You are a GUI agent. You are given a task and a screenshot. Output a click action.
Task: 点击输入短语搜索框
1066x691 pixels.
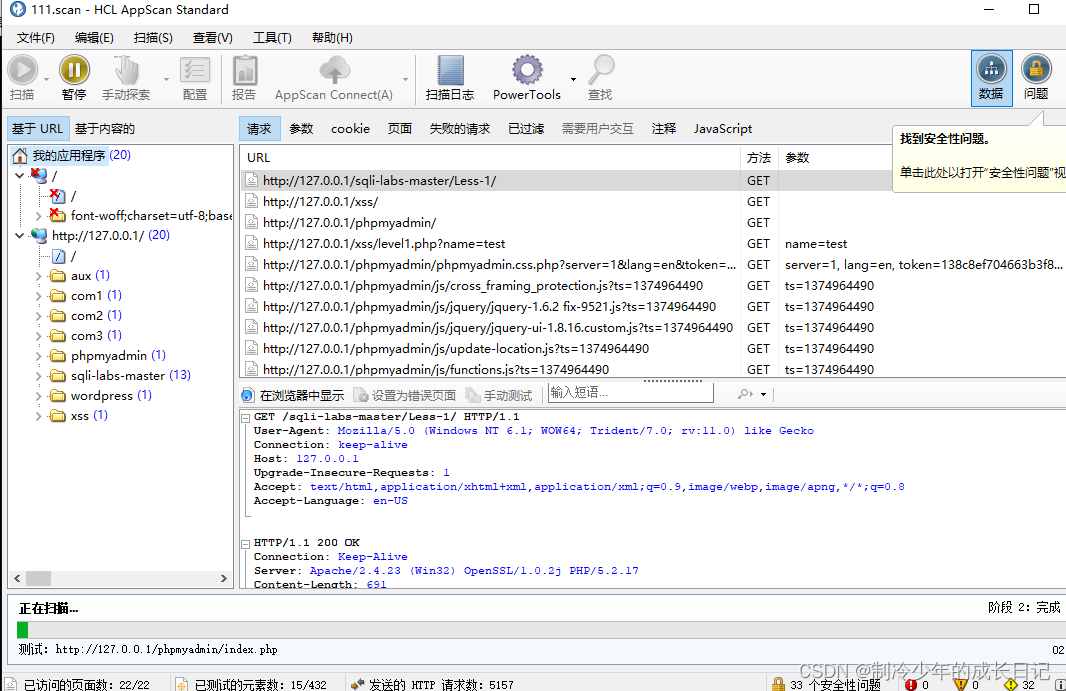[x=629, y=391]
